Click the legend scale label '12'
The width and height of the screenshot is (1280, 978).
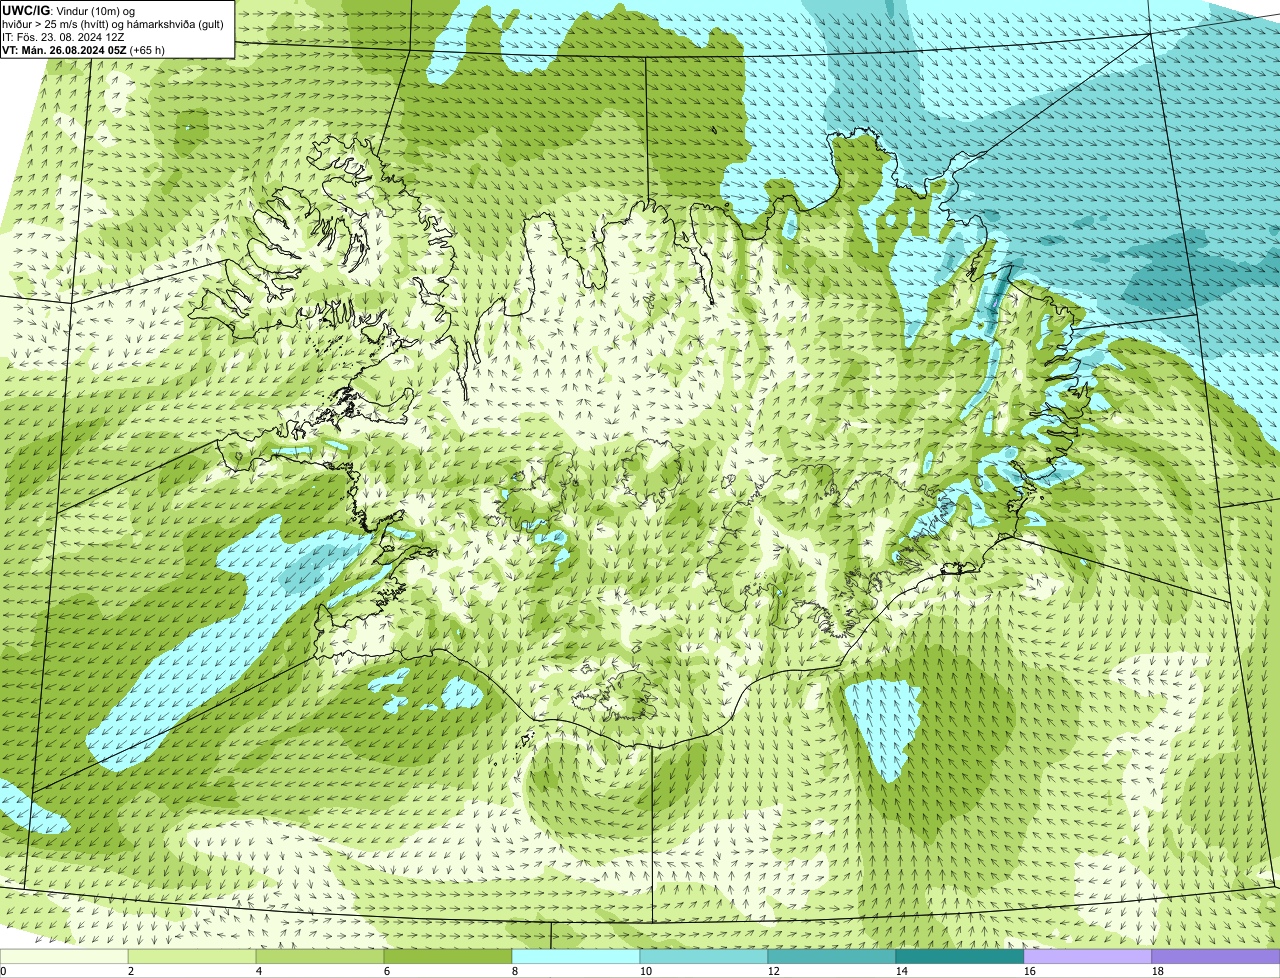[x=774, y=971]
